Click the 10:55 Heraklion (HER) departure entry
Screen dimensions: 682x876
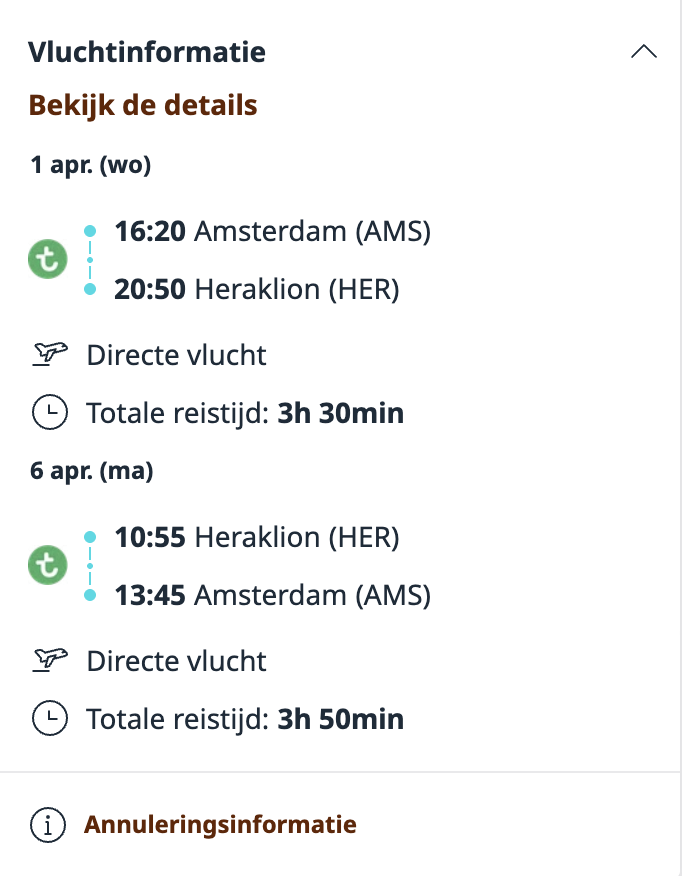coord(256,537)
